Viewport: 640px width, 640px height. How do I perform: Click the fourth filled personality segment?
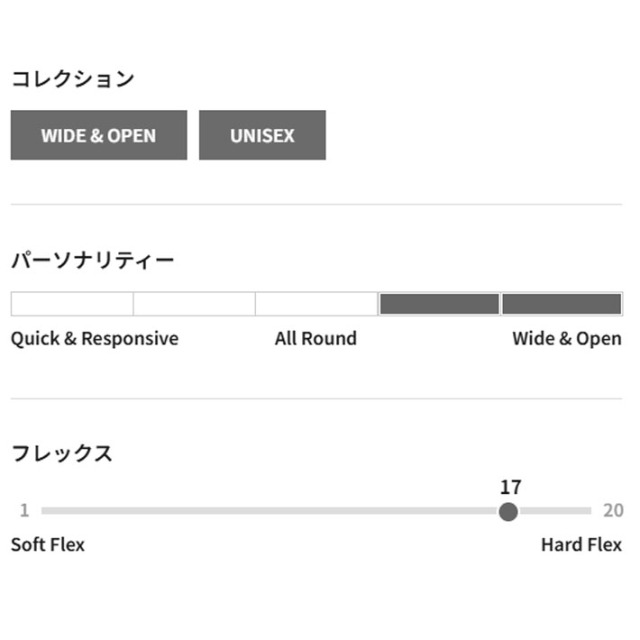439,304
